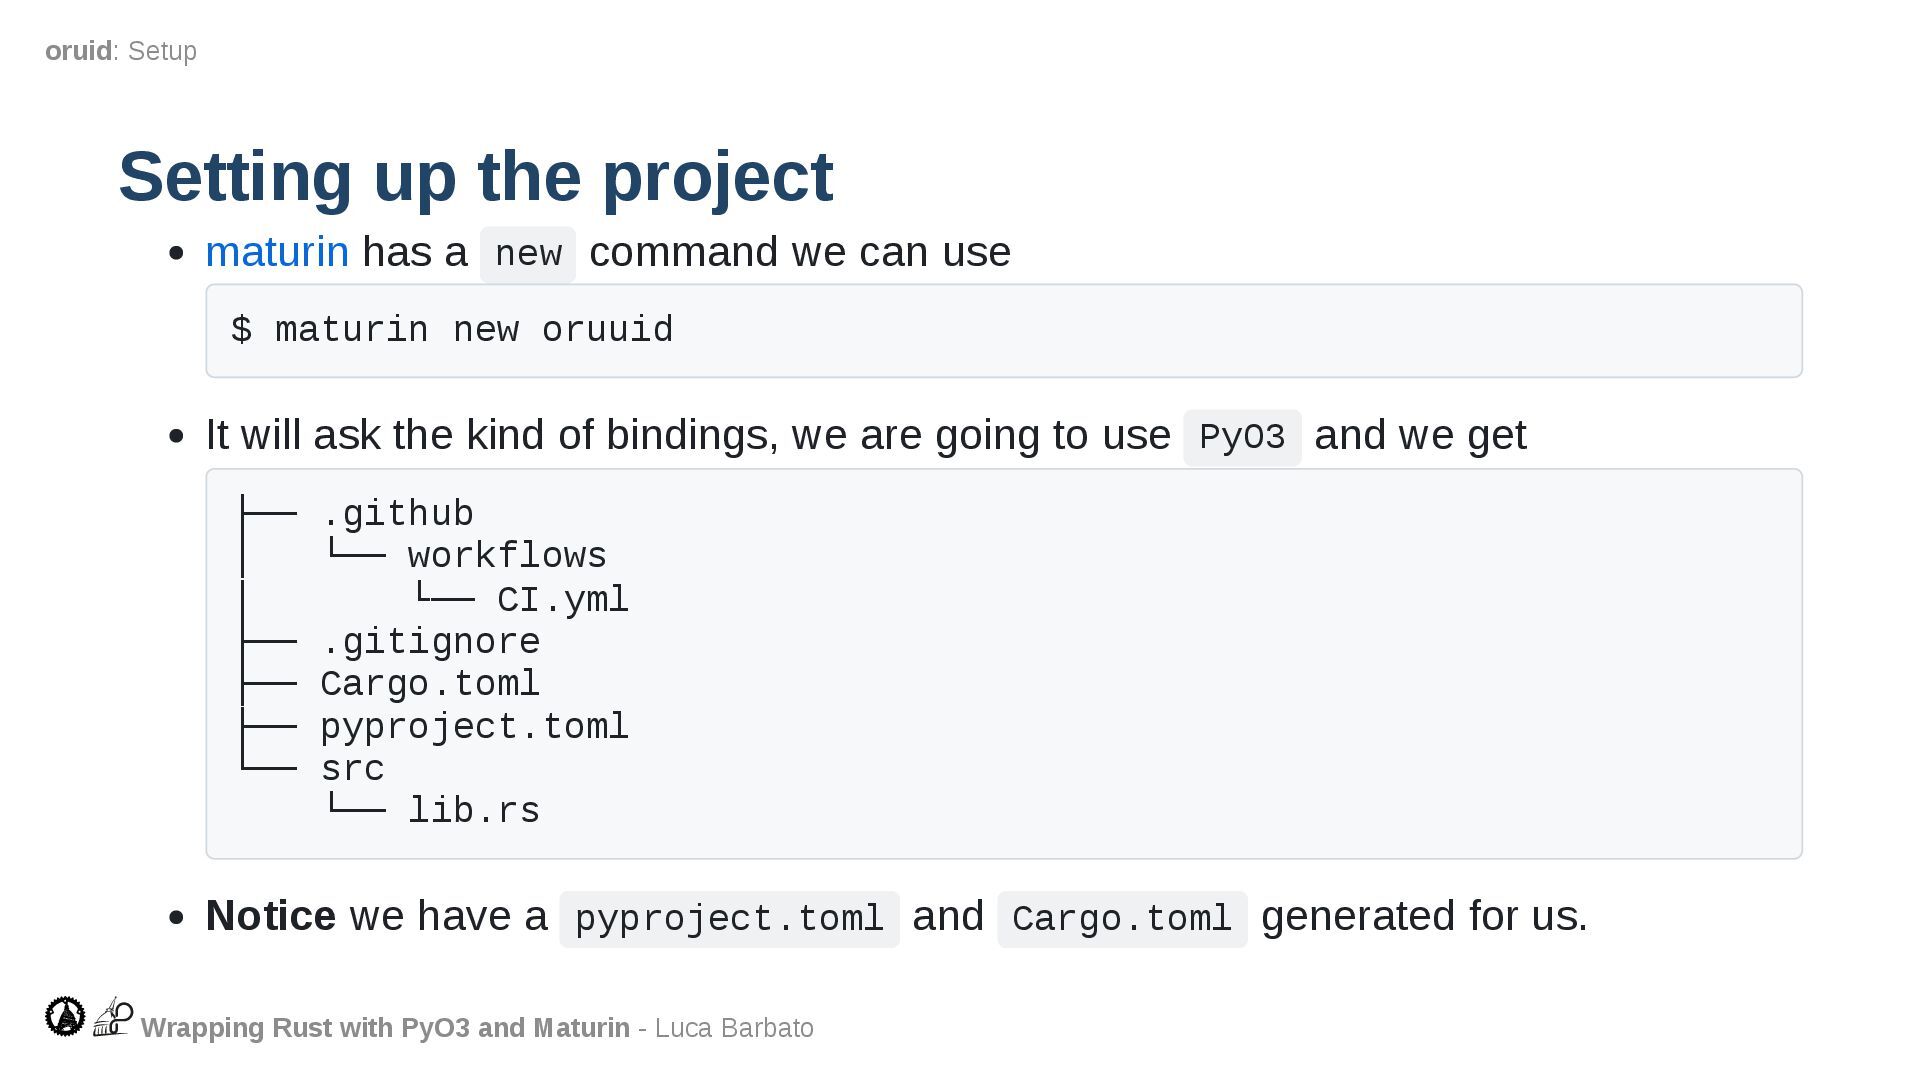Select lib.rs in the file tree
1920x1080 pixels.
click(x=474, y=811)
